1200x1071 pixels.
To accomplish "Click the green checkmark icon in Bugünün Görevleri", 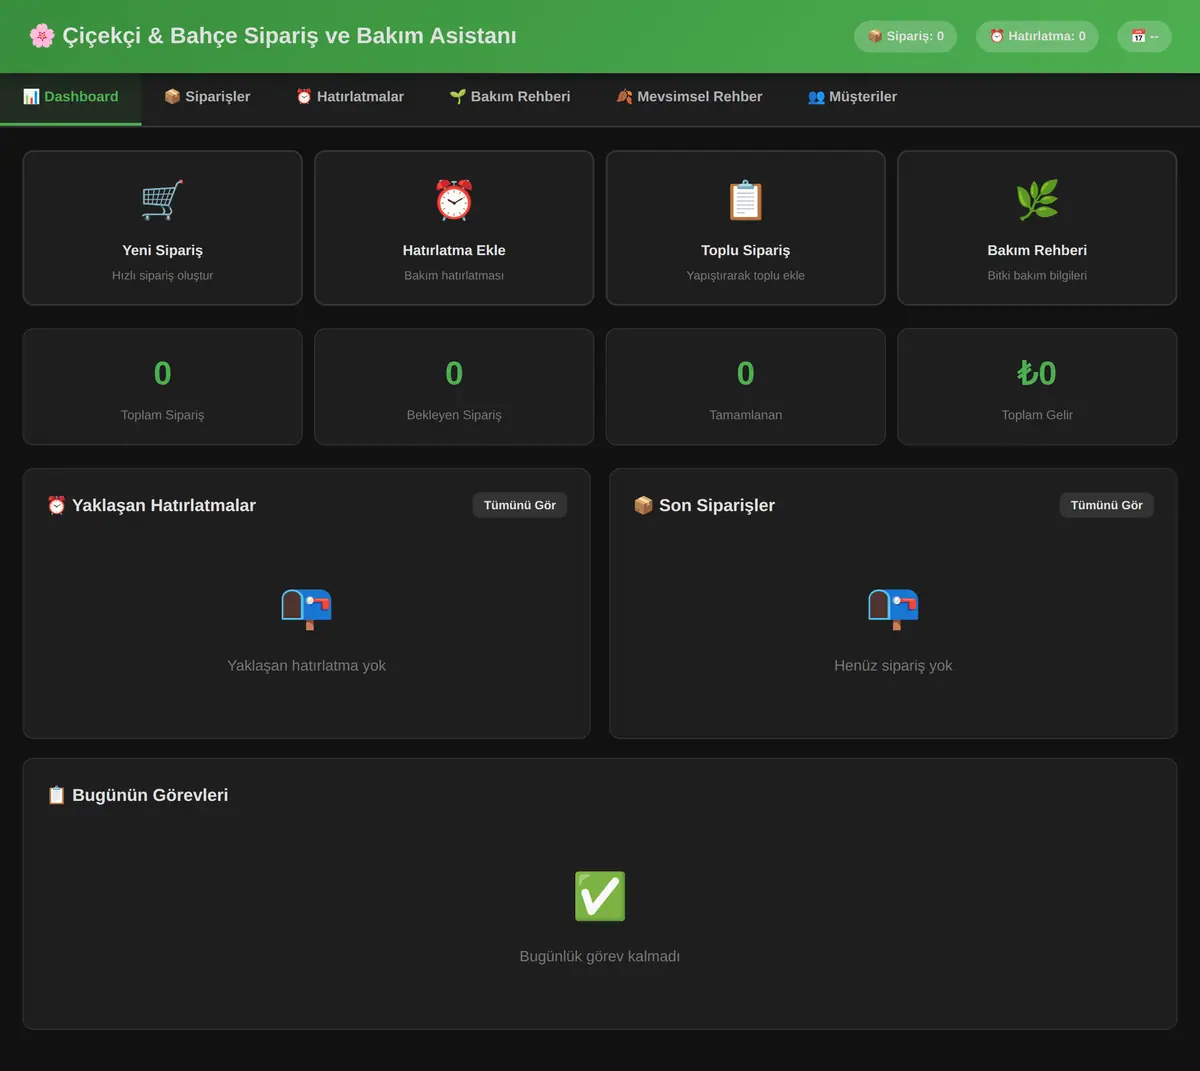I will (600, 896).
